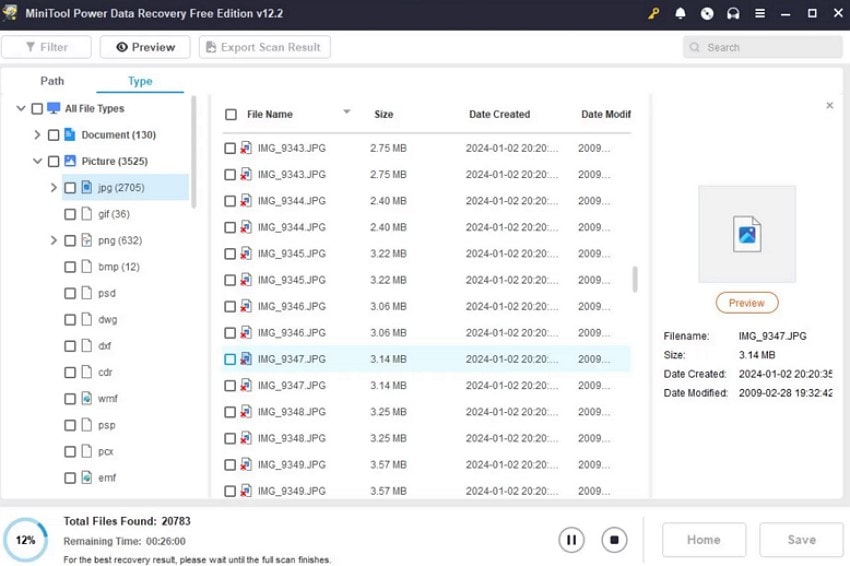The width and height of the screenshot is (850, 566).
Task: Switch to the Path tab
Action: [52, 81]
